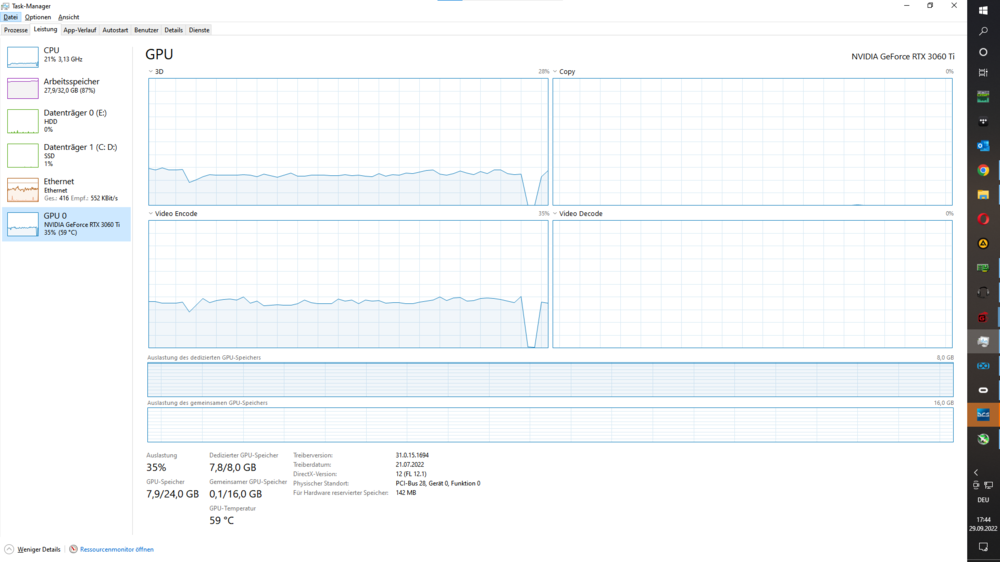Click the Ressourcenmonitor icon at the bottom
The image size is (1000, 562).
pyautogui.click(x=74, y=549)
